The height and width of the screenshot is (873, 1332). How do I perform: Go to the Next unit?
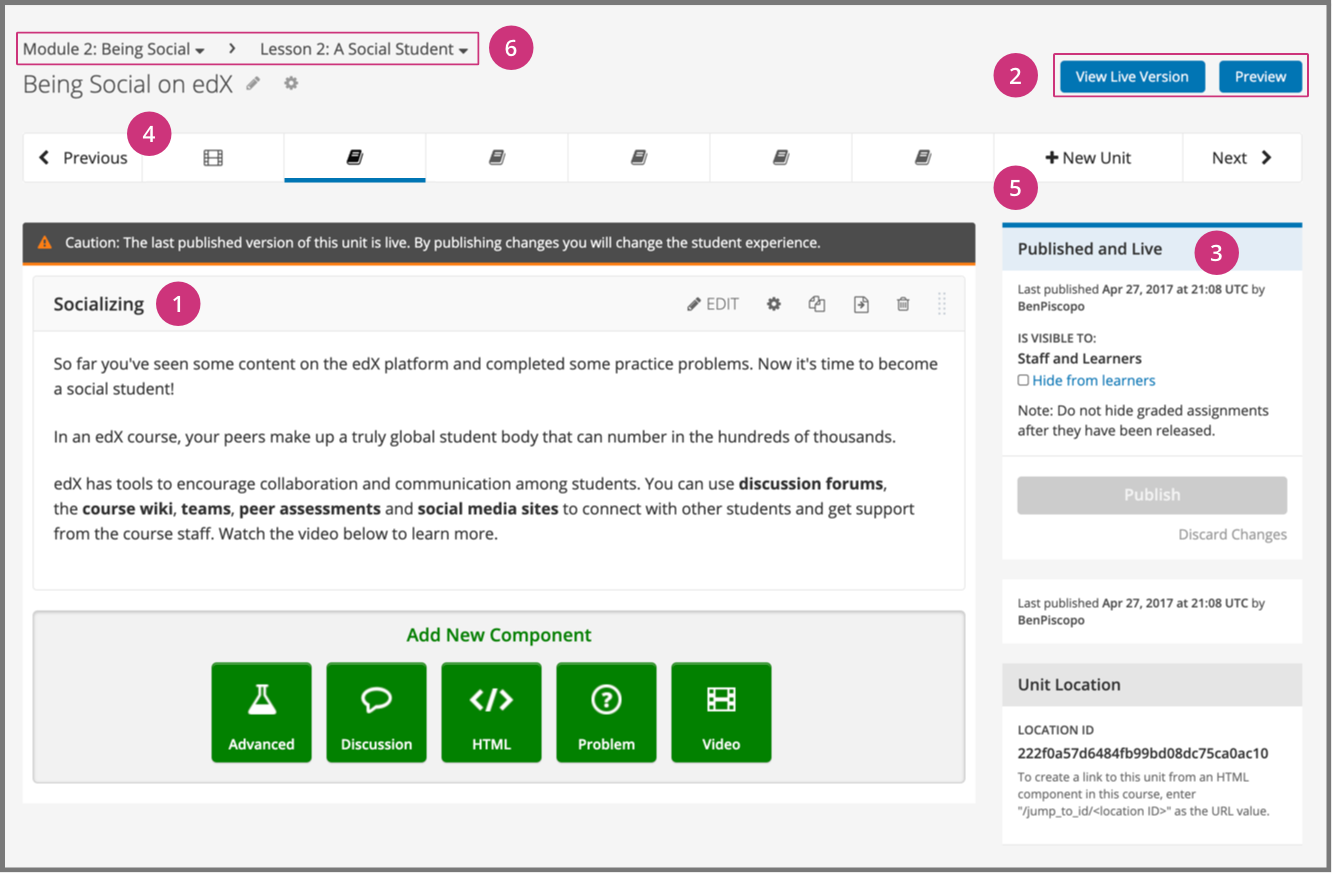point(1241,158)
